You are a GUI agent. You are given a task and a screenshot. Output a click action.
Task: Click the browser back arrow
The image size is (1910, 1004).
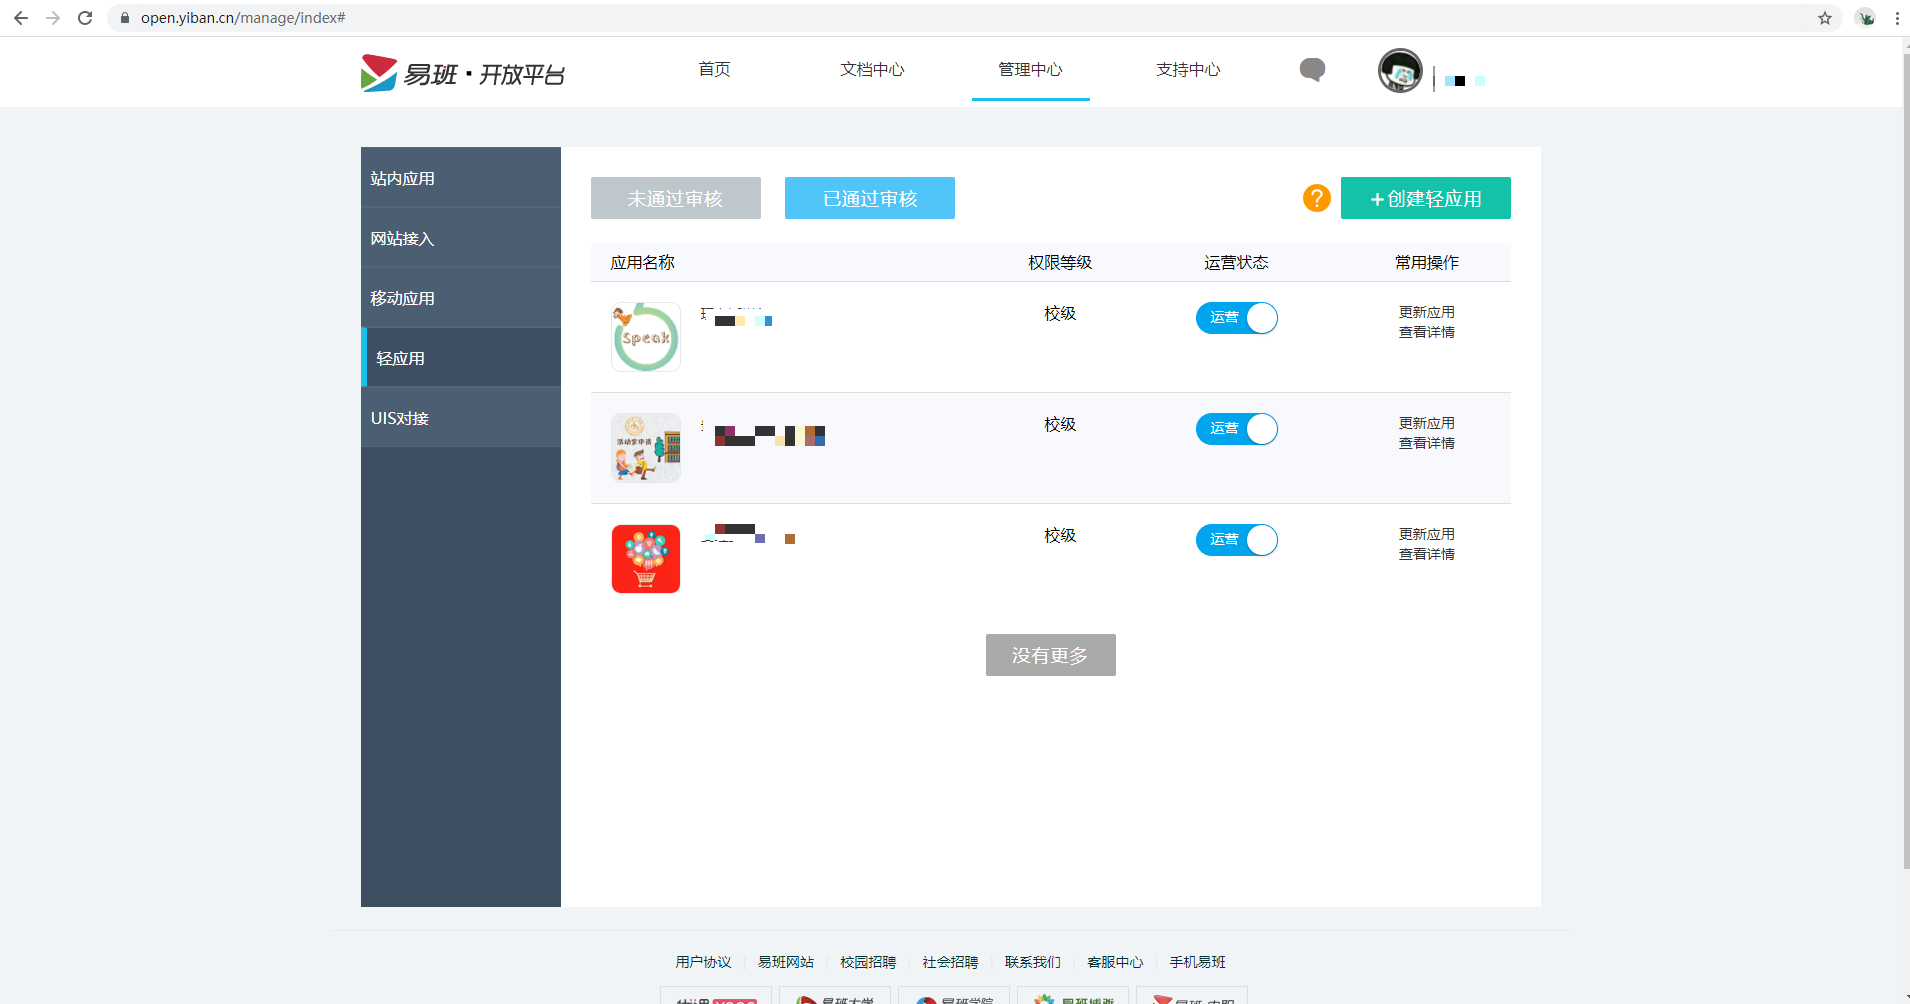tap(21, 17)
